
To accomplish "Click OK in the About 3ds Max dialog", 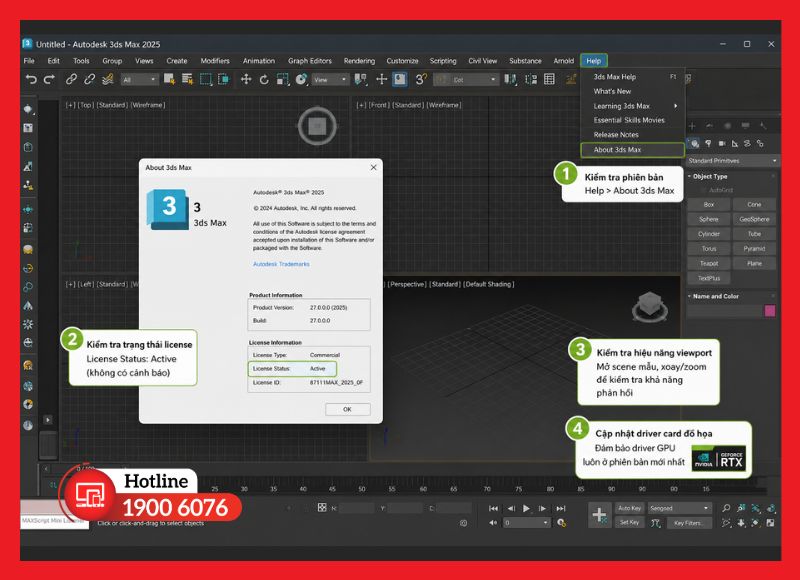I will click(x=347, y=409).
